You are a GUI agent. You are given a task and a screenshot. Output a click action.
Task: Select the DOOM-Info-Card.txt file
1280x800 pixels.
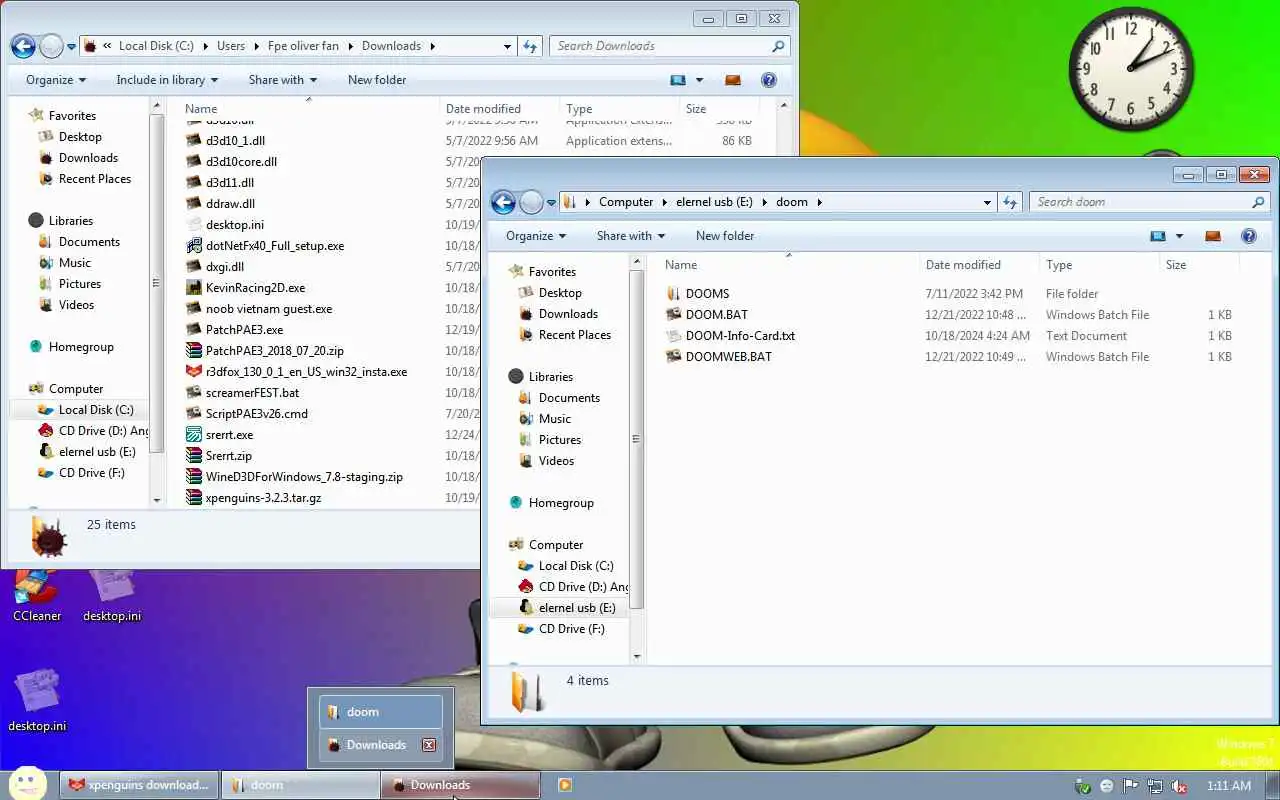pyautogui.click(x=740, y=336)
